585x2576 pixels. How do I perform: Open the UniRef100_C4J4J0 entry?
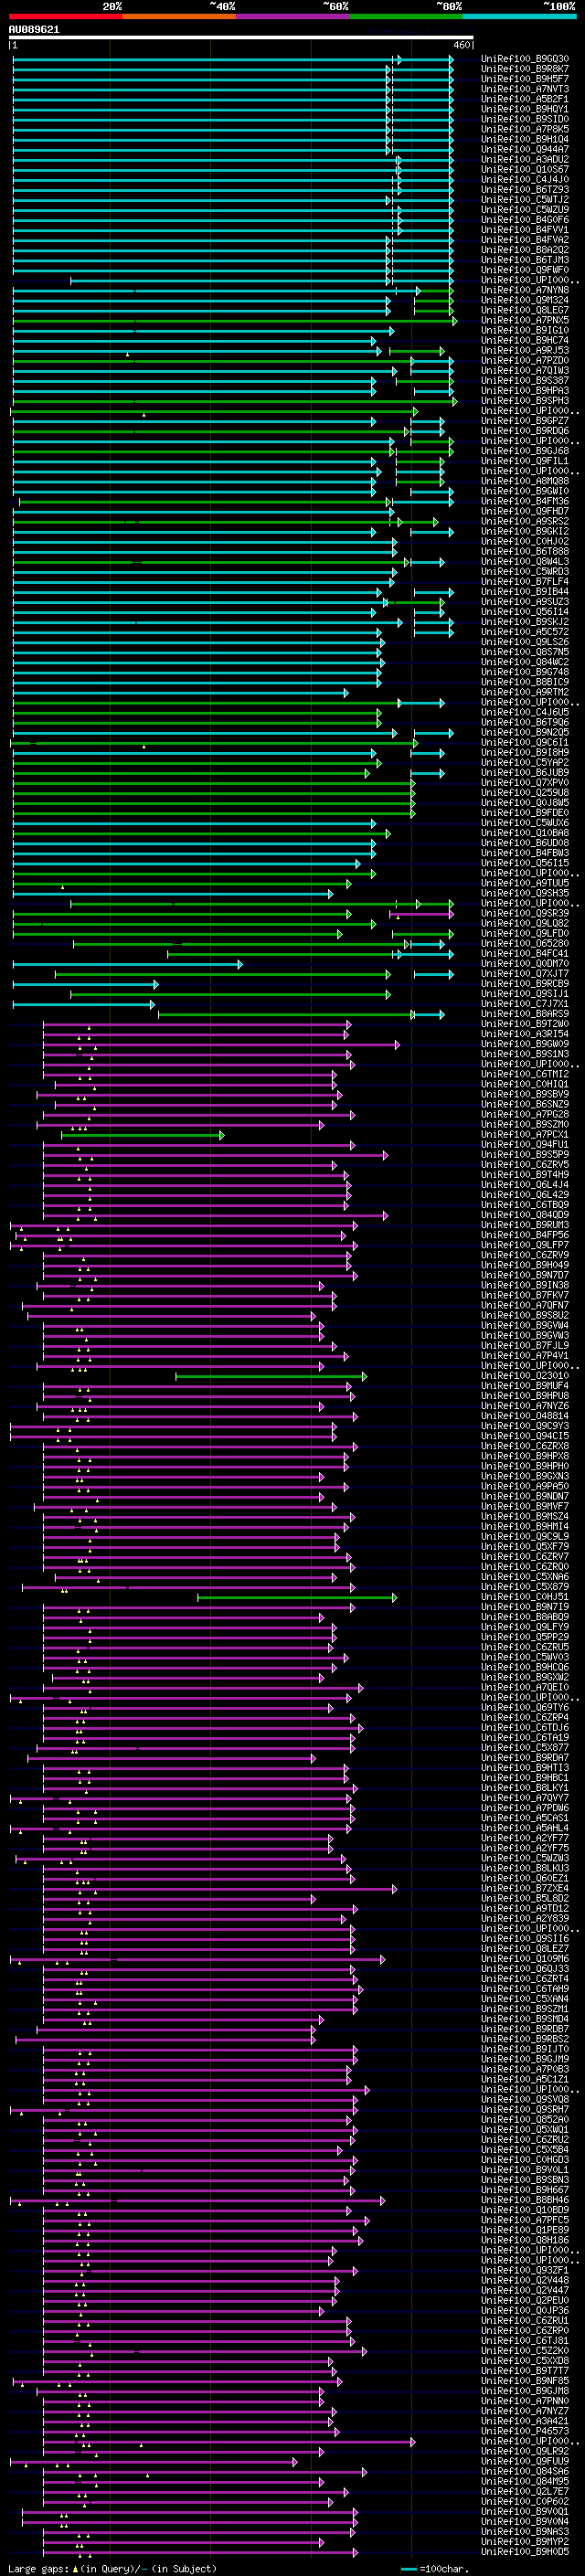[x=525, y=179]
